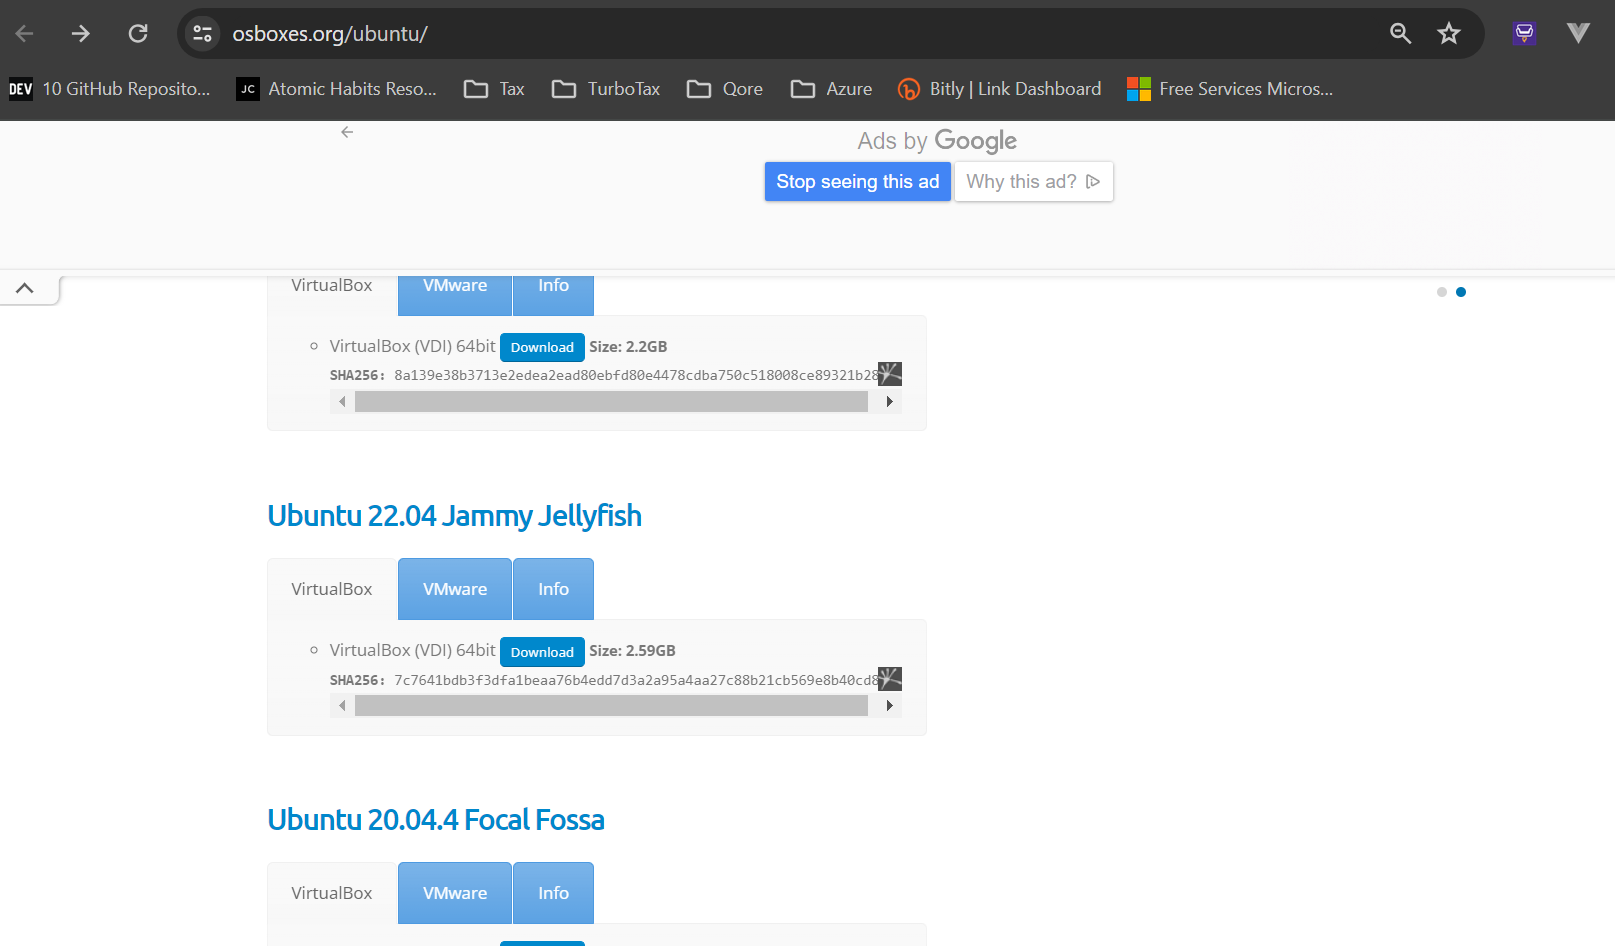Image resolution: width=1615 pixels, height=946 pixels.
Task: Click the SHA256 hash starting with 7c7641bd
Action: (x=636, y=680)
